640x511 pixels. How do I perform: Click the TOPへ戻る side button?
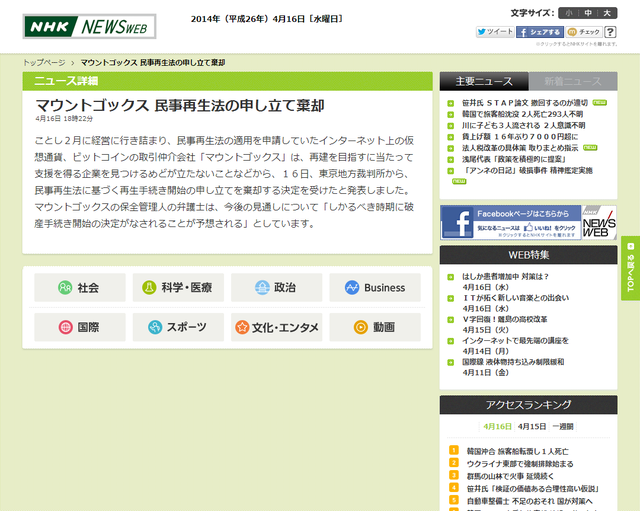(630, 268)
